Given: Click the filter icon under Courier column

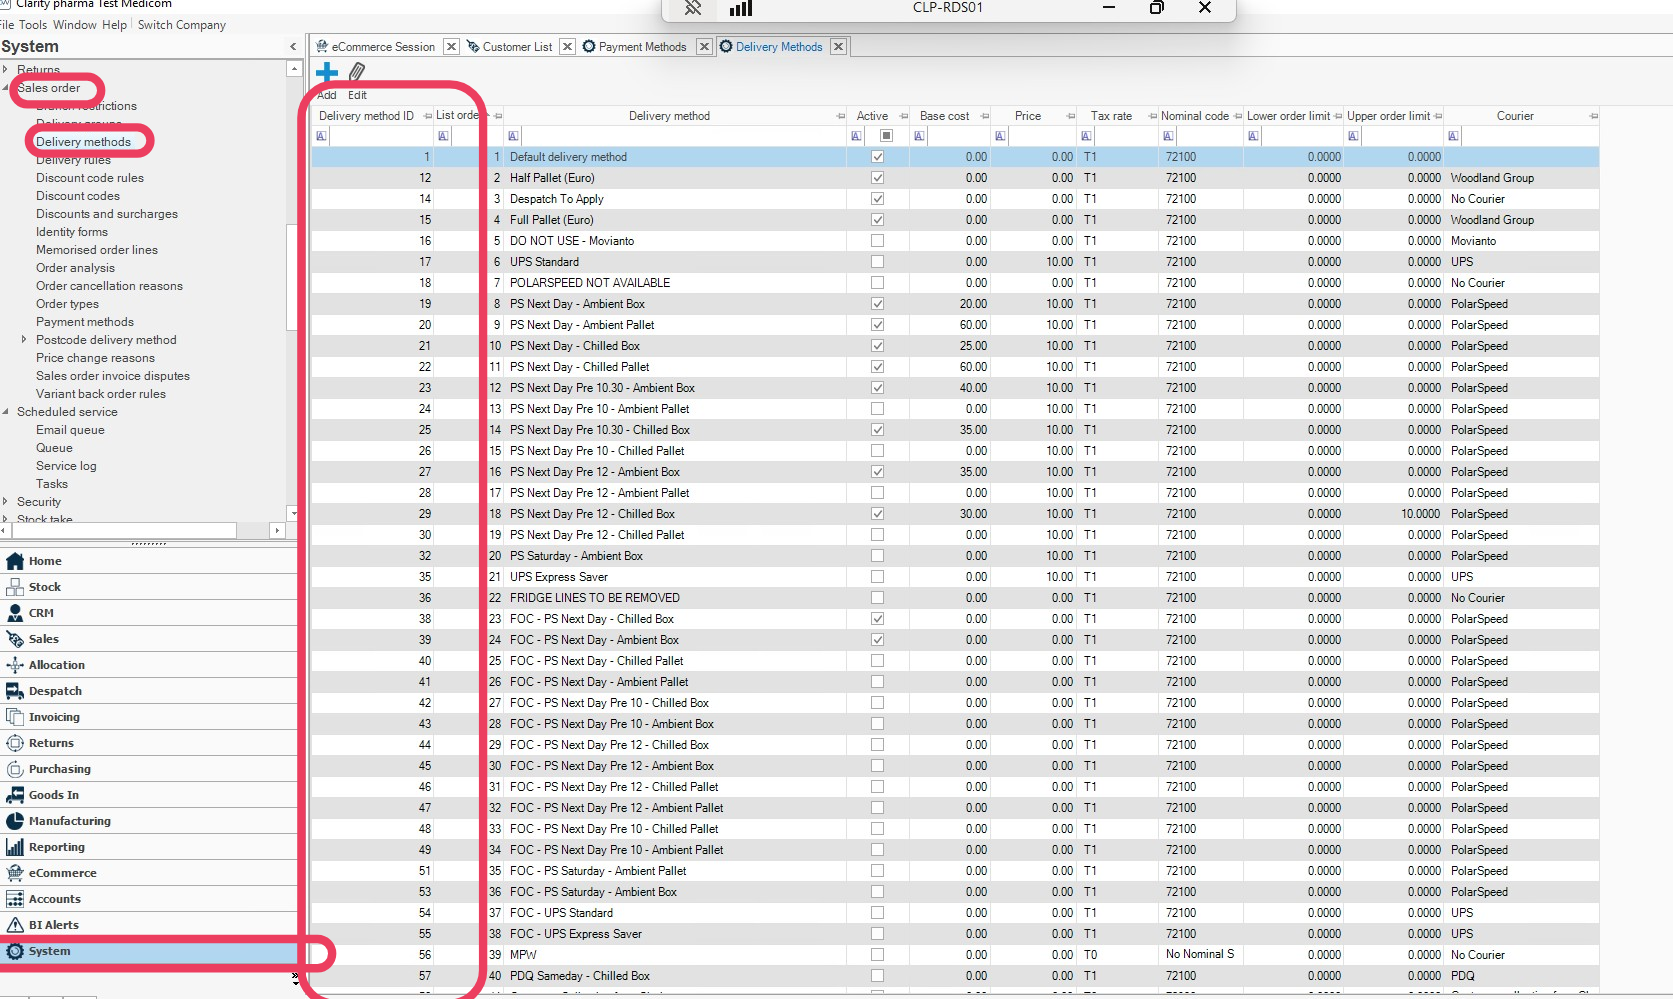Looking at the screenshot, I should pos(1453,136).
